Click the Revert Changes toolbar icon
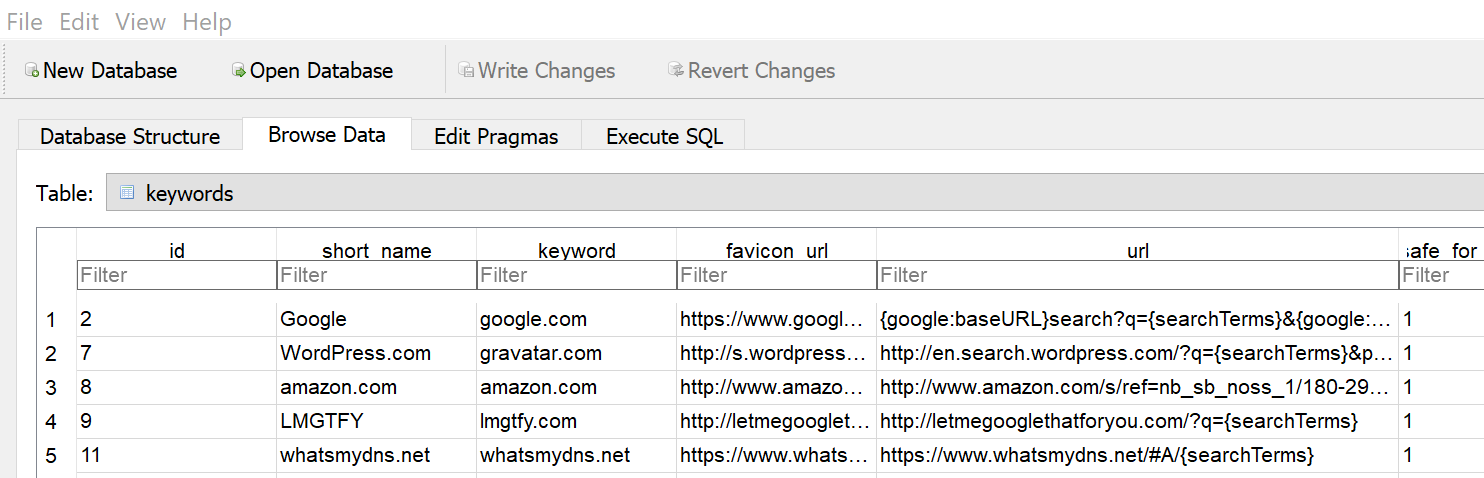The image size is (1484, 478). click(x=676, y=71)
